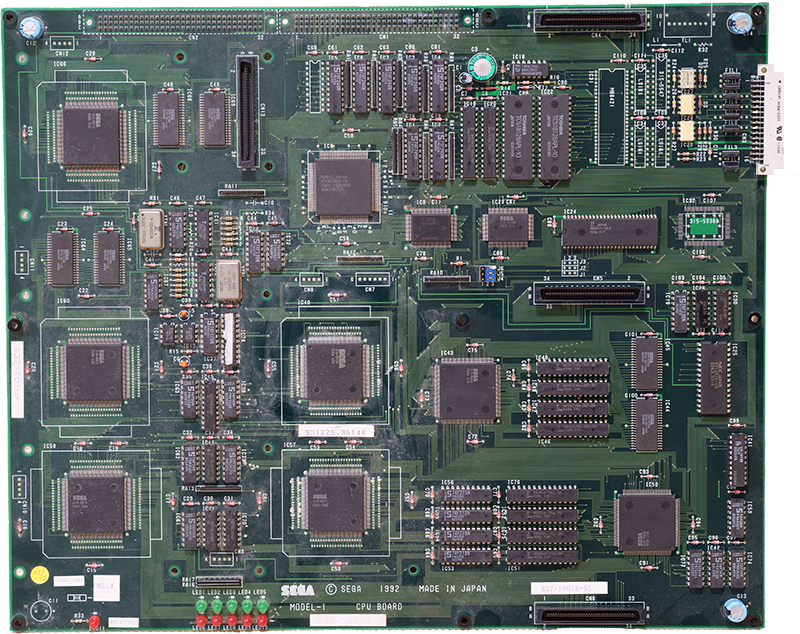This screenshot has height=634, width=800.
Task: Click the green LED under LED2 label
Action: click(x=216, y=605)
